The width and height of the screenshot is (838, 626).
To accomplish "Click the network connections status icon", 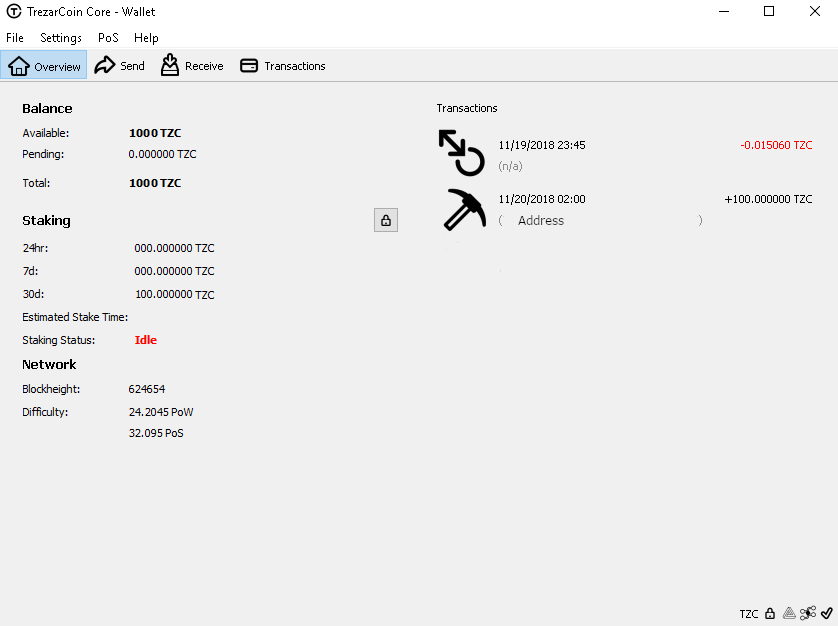I will [x=808, y=613].
